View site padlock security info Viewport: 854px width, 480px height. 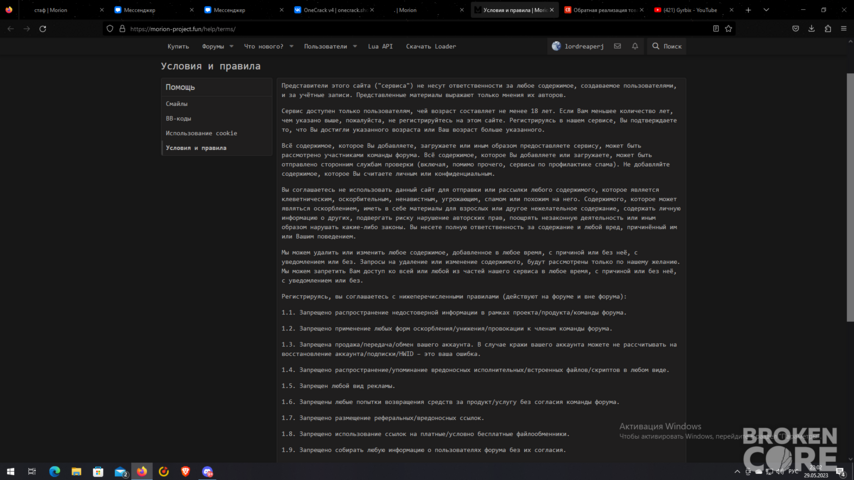pyautogui.click(x=122, y=29)
